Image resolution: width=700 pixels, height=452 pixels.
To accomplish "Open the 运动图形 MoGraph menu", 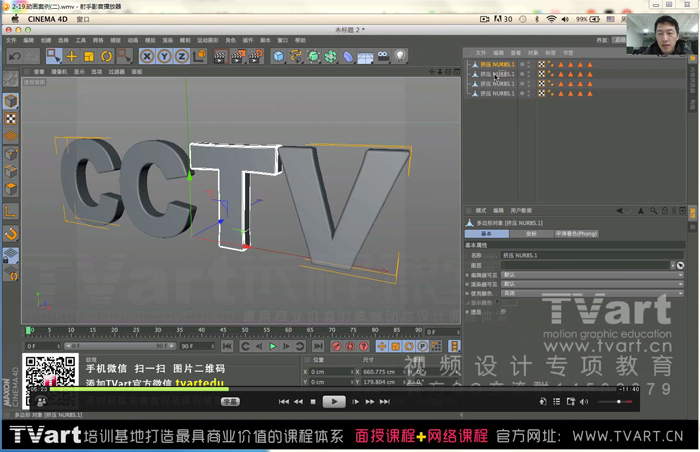I will coord(208,40).
